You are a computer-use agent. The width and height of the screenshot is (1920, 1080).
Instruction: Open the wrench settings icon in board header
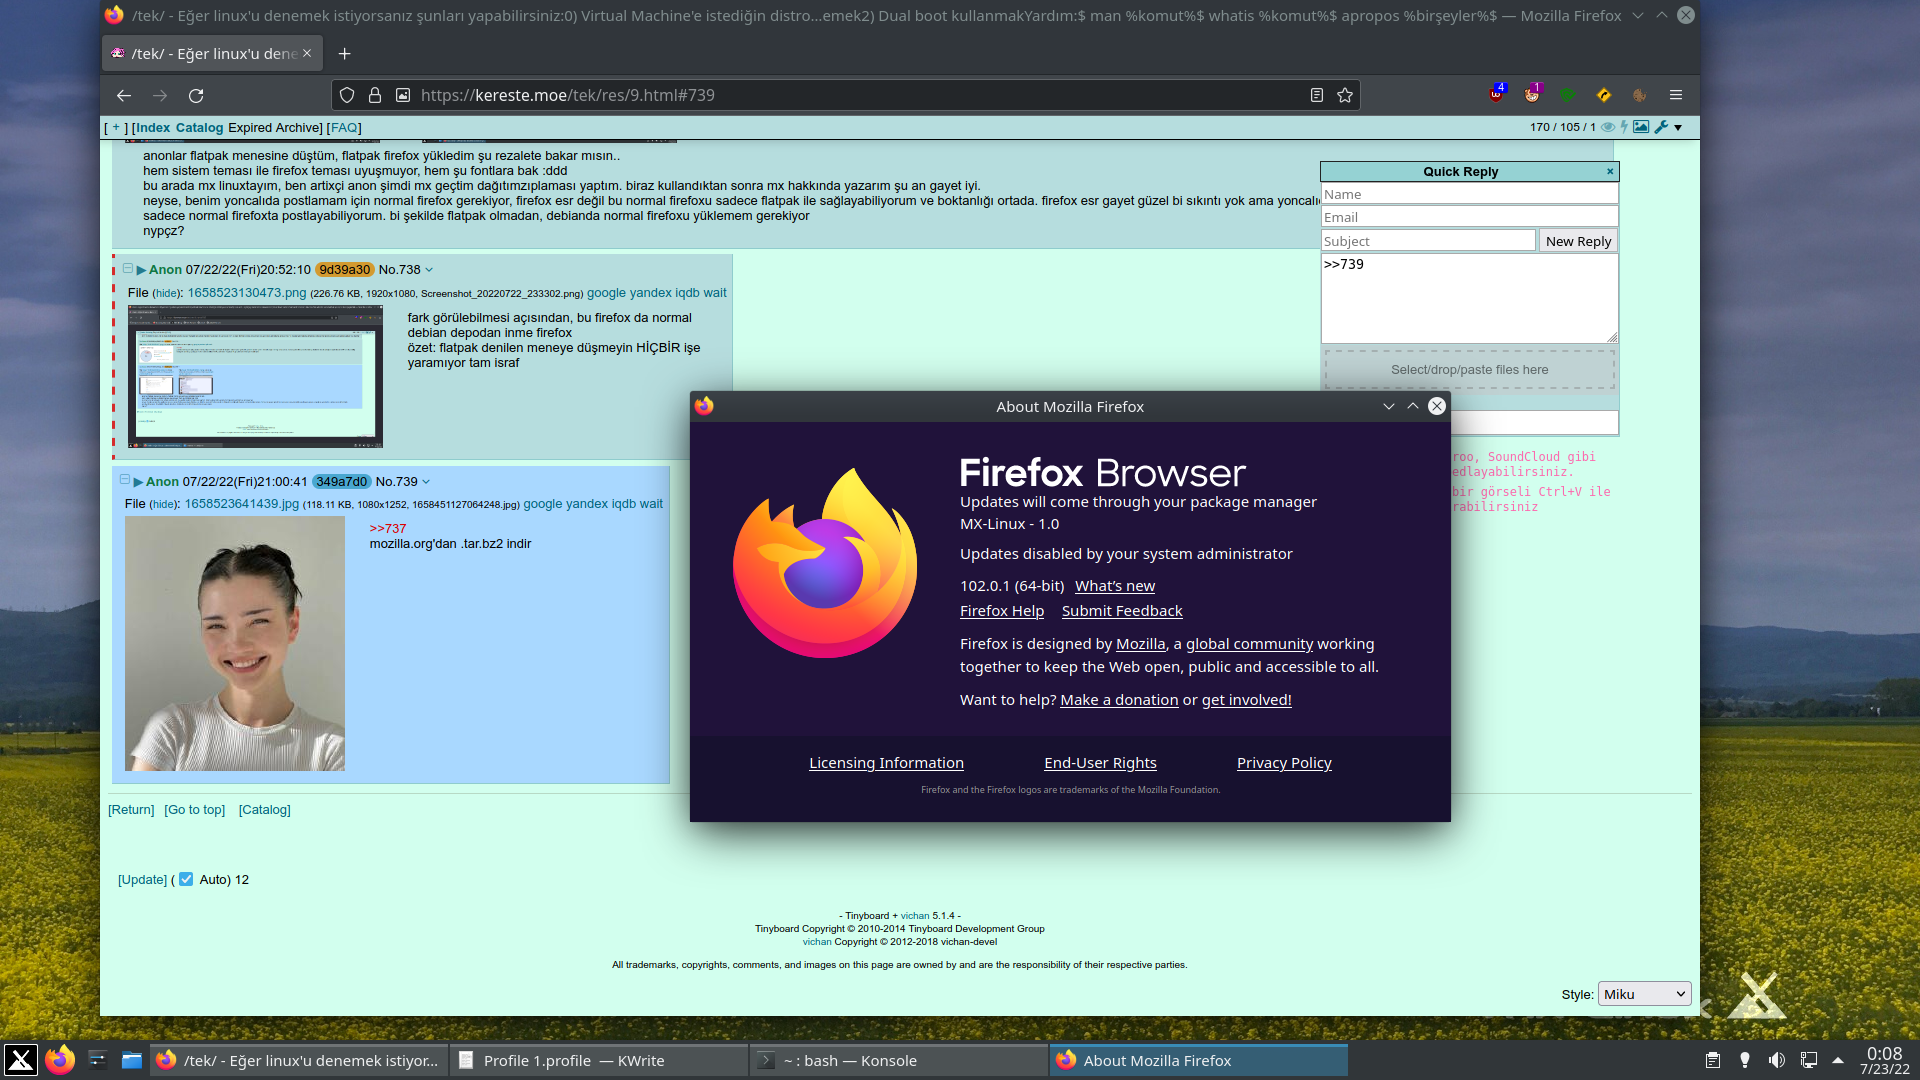tap(1661, 127)
